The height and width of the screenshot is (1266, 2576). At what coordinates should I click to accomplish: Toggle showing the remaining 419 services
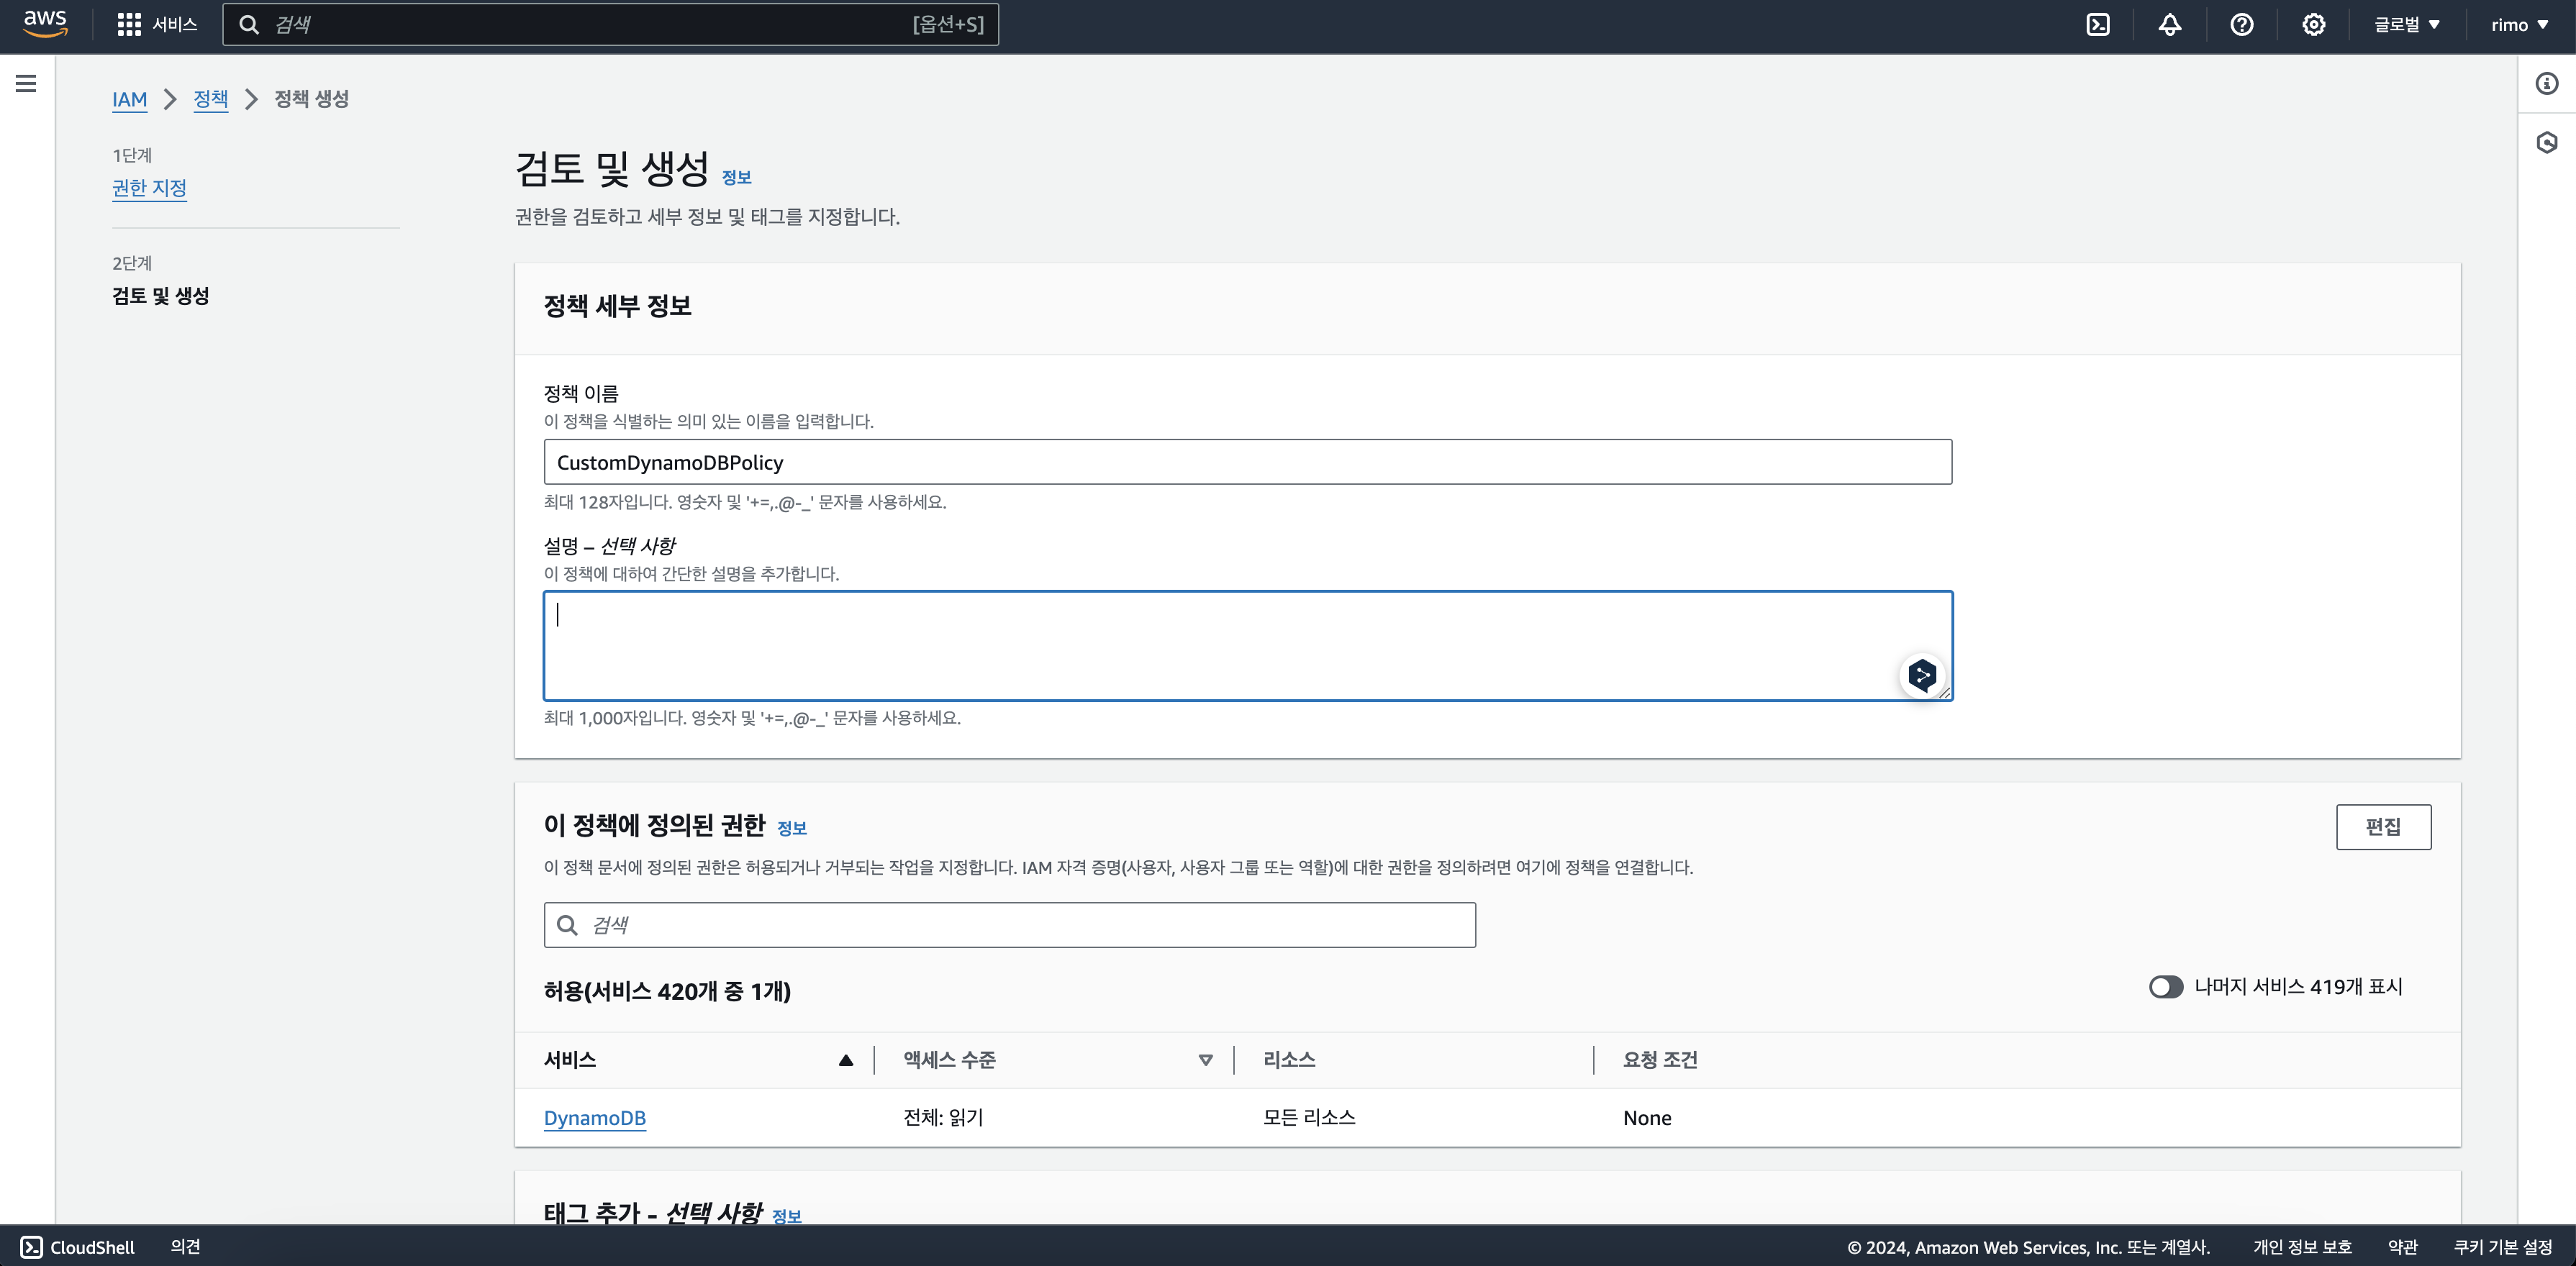[2166, 987]
